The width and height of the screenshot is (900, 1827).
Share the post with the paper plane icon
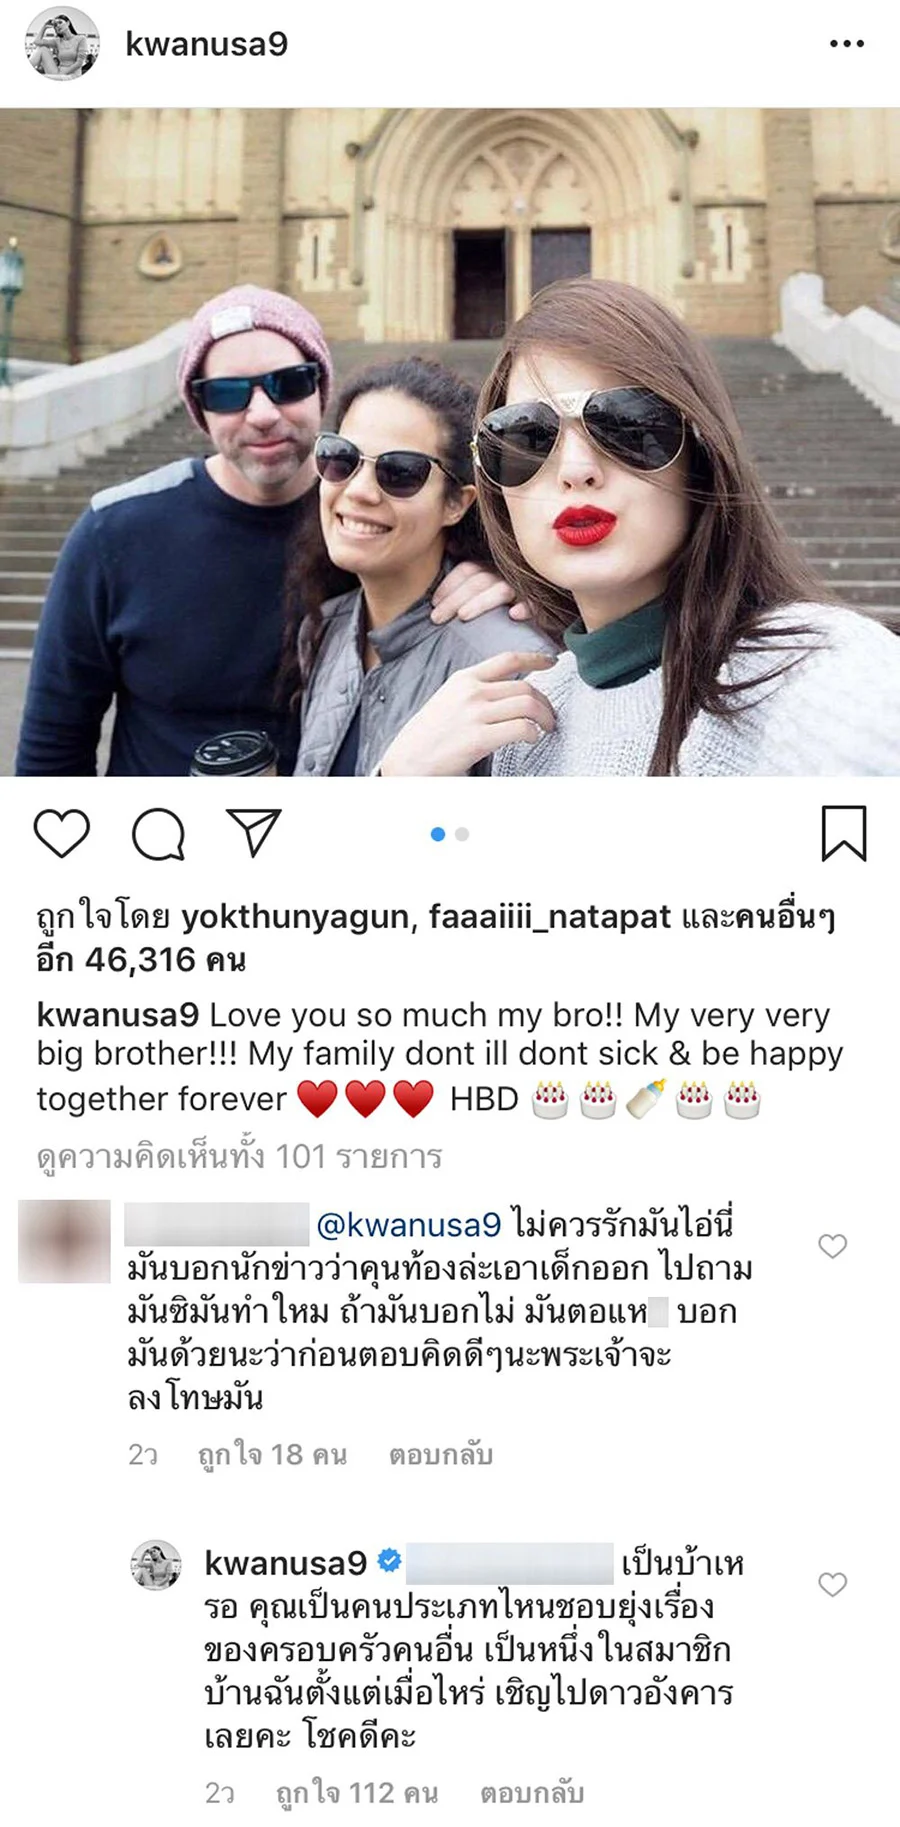click(254, 832)
